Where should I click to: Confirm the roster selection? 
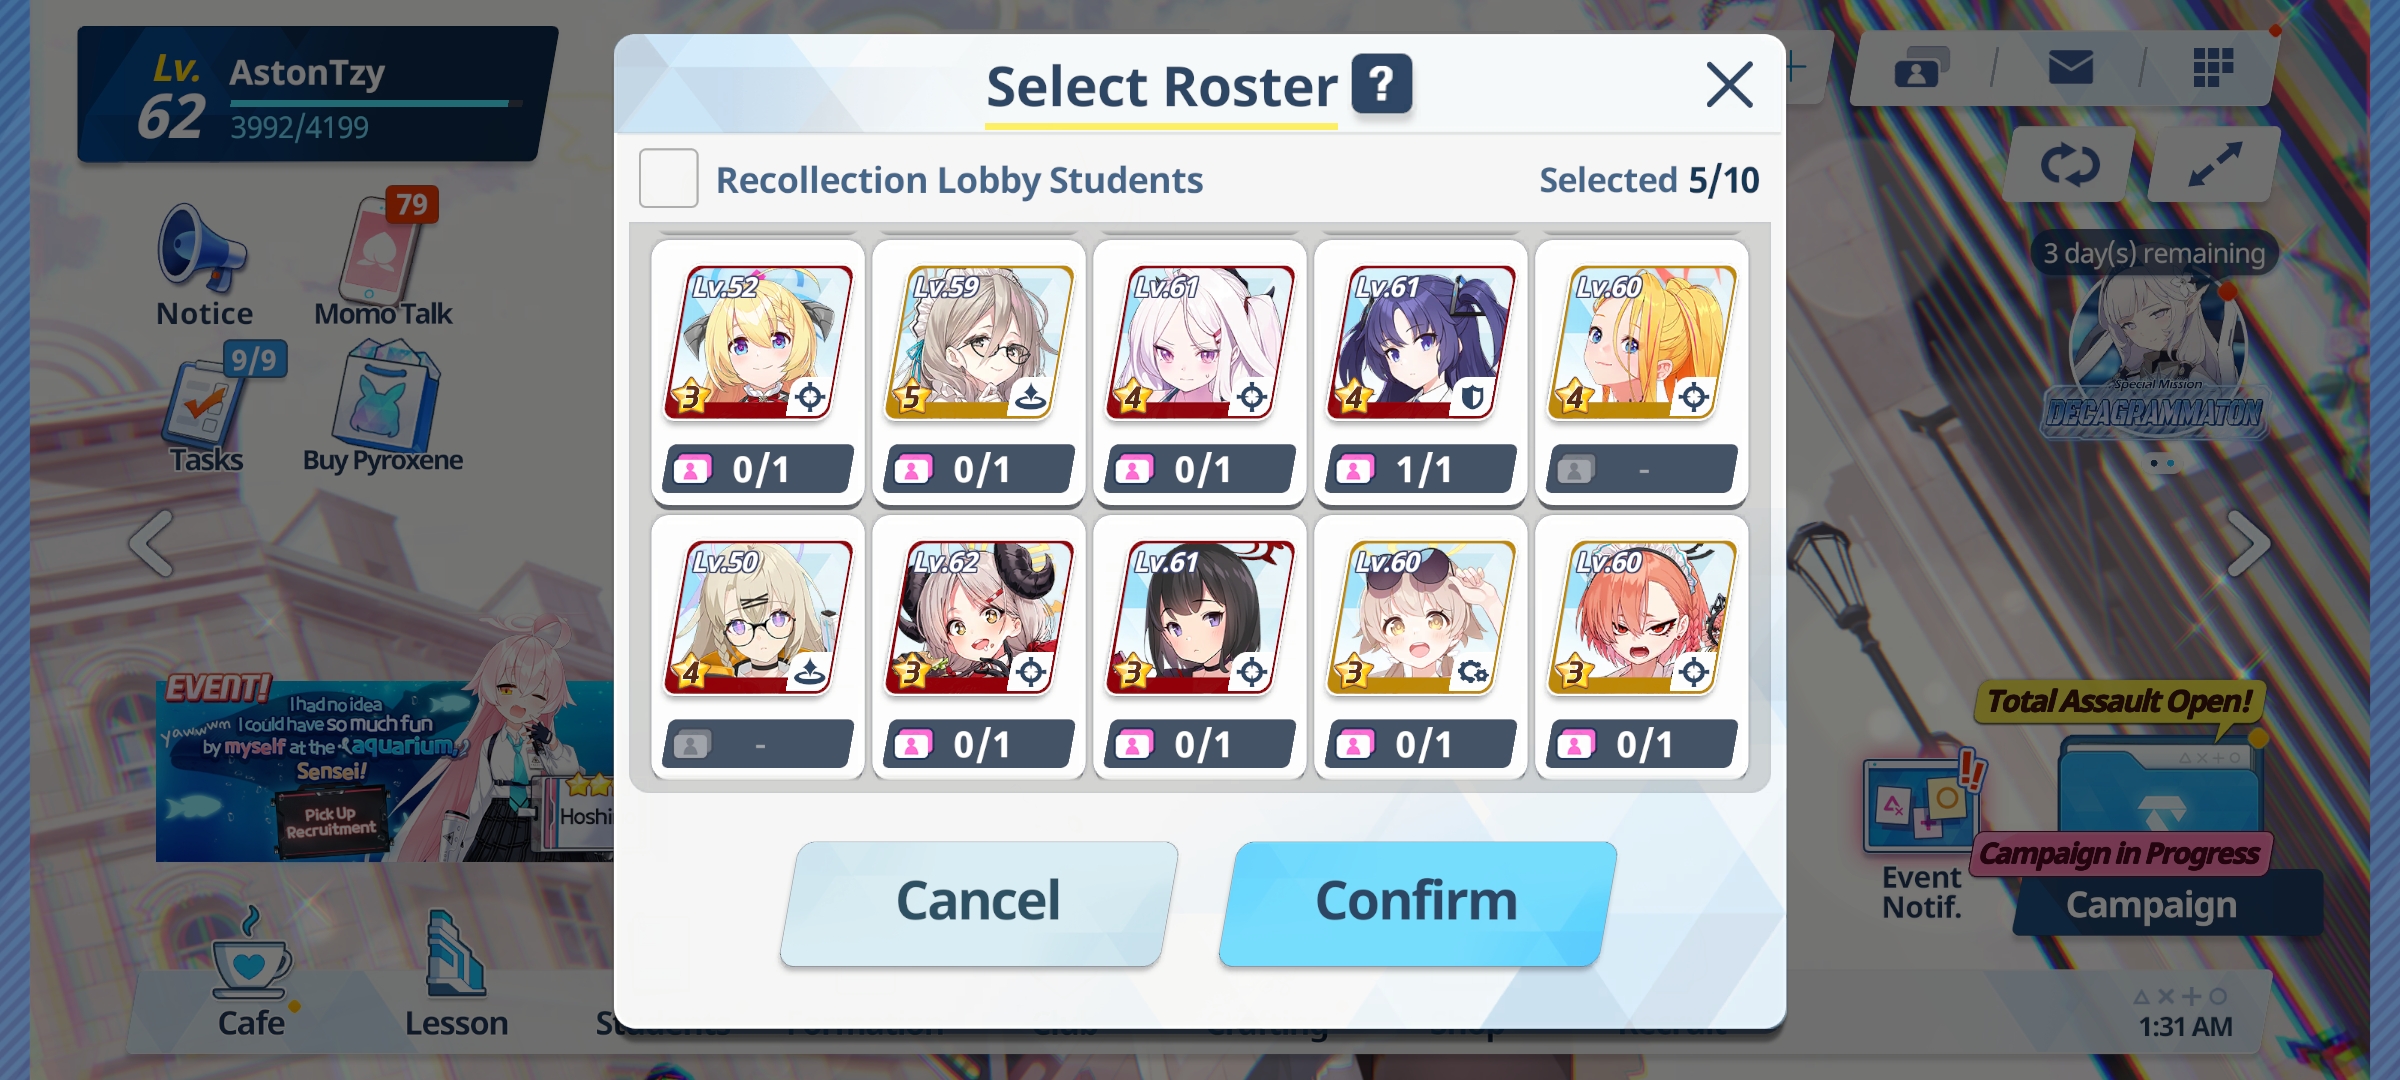[1417, 902]
